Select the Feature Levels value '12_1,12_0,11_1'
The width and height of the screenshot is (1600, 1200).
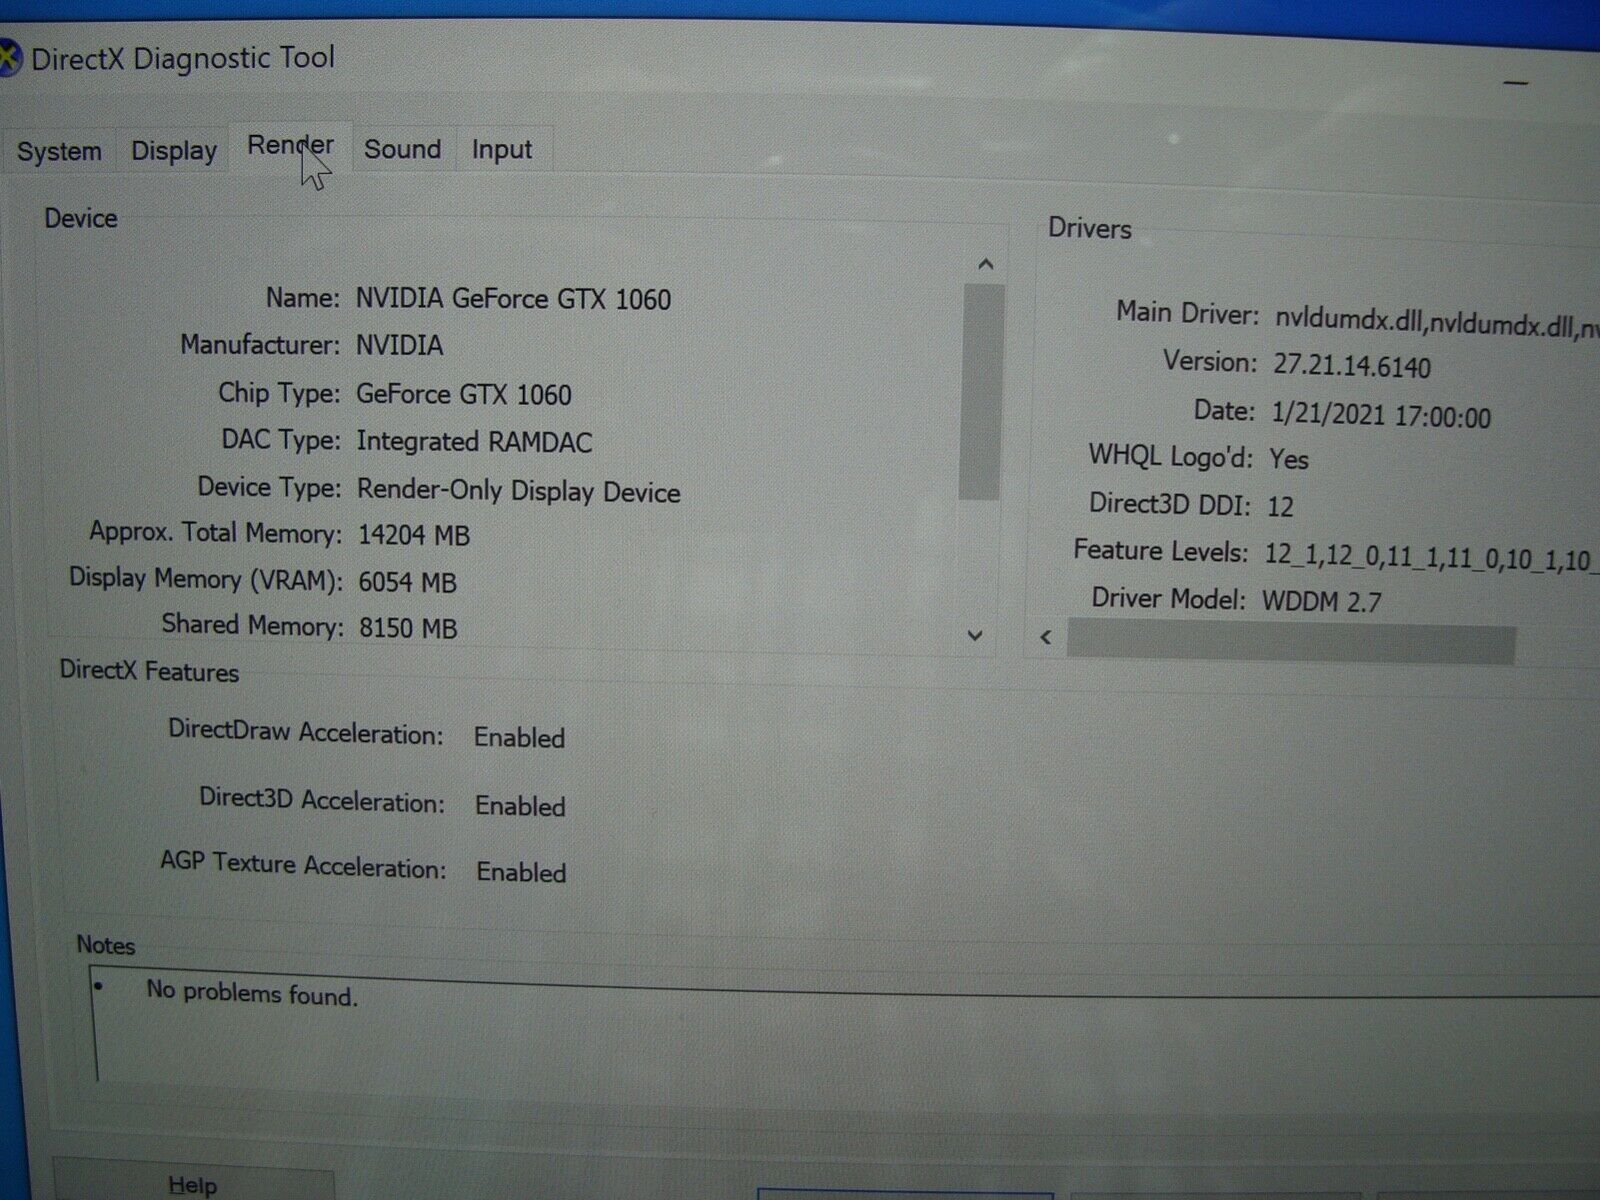tap(1355, 556)
